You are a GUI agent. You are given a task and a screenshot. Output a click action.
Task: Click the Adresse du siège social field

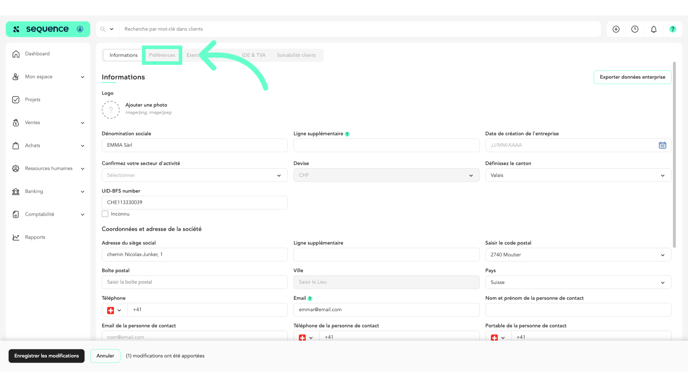coord(194,254)
